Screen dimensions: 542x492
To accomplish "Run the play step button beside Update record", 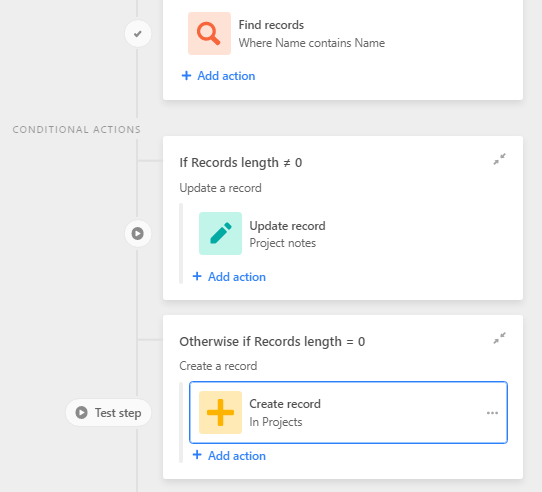I will 138,233.
